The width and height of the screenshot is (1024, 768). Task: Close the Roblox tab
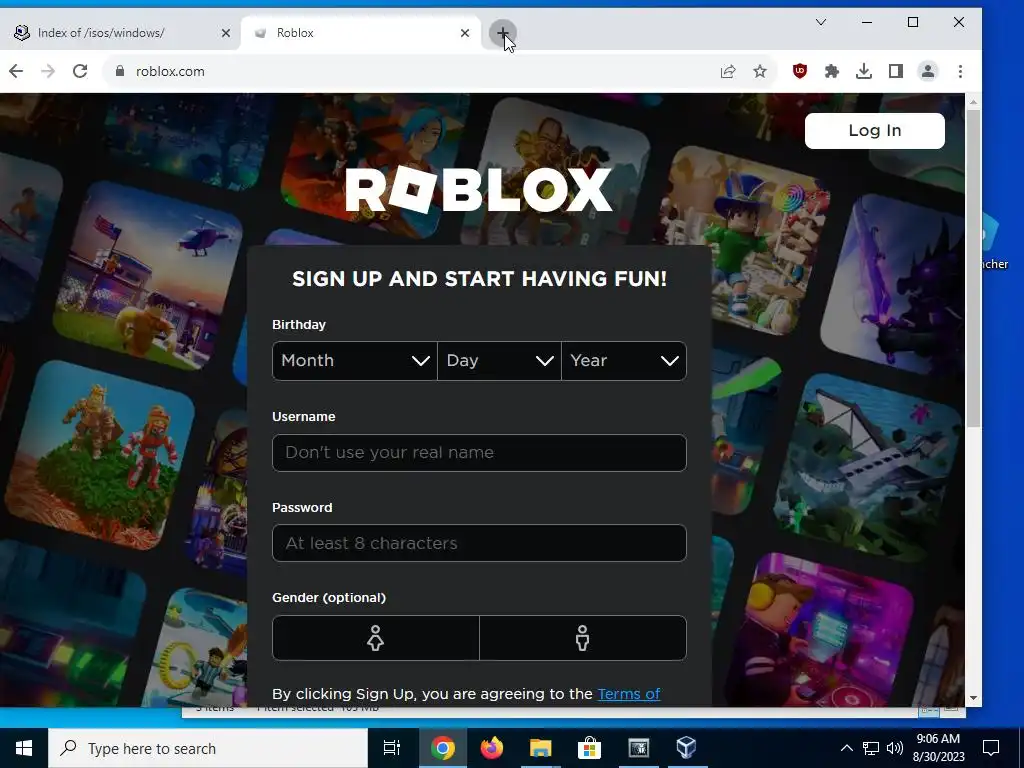pyautogui.click(x=465, y=33)
